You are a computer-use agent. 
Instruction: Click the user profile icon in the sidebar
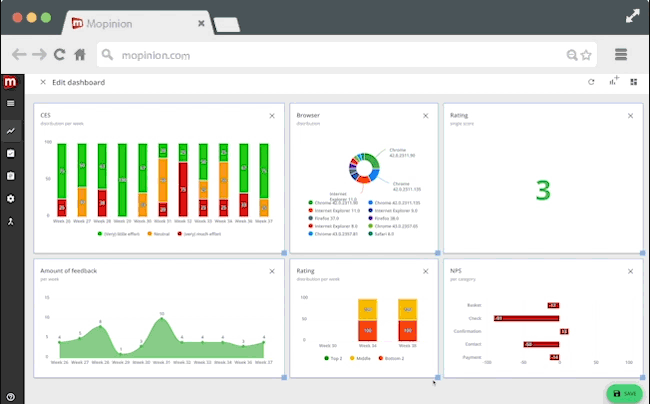(10, 221)
